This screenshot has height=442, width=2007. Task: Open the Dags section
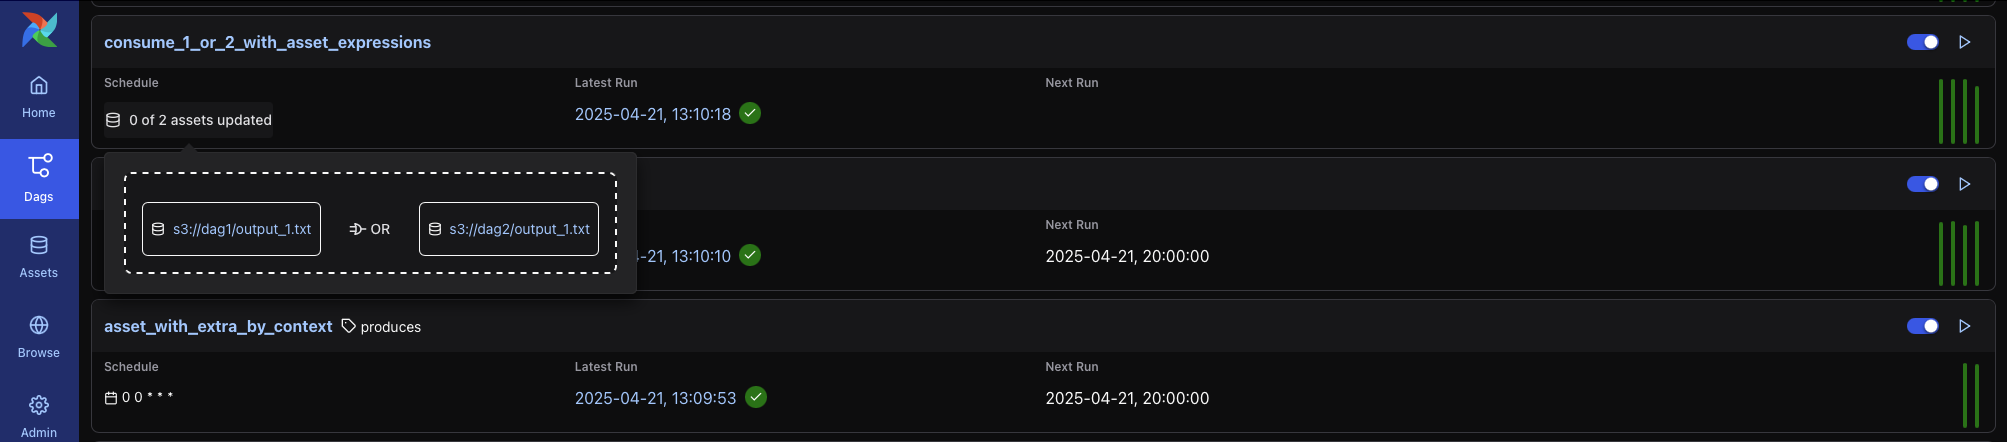coord(39,178)
